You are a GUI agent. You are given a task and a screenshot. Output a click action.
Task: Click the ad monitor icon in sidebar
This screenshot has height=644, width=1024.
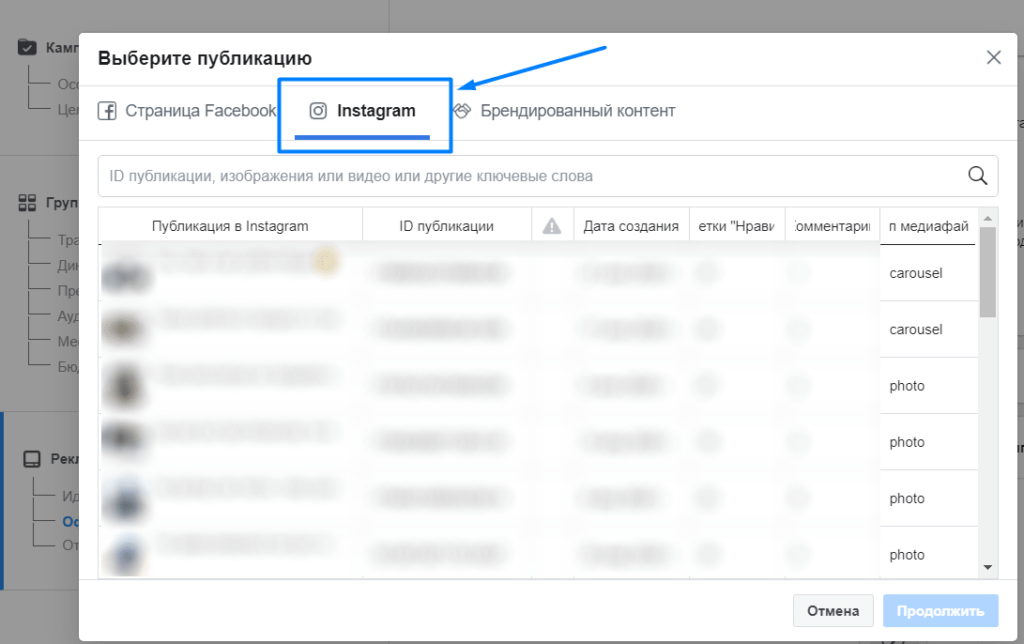(32, 459)
